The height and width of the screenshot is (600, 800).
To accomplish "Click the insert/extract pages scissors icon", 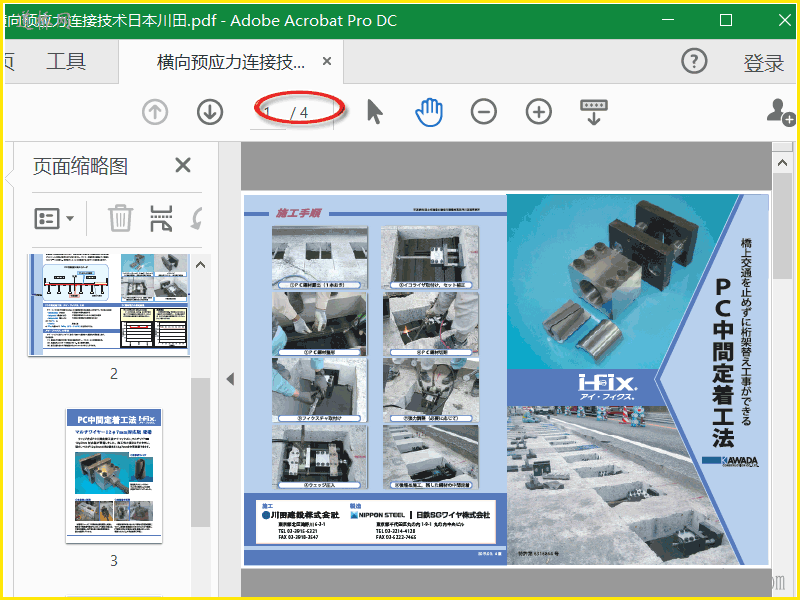I will (x=161, y=218).
